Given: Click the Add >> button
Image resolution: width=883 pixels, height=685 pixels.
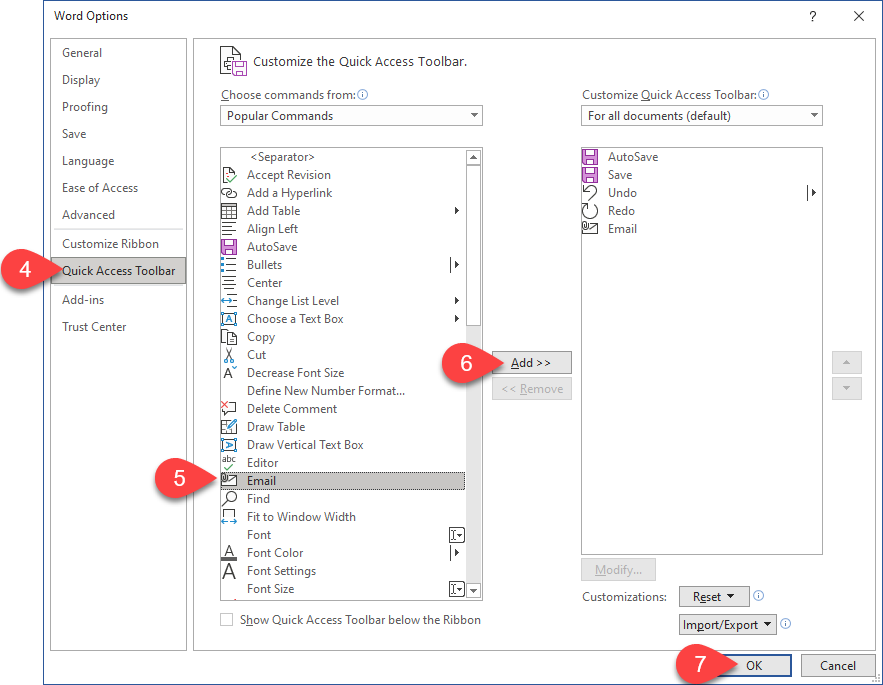Looking at the screenshot, I should (x=532, y=363).
